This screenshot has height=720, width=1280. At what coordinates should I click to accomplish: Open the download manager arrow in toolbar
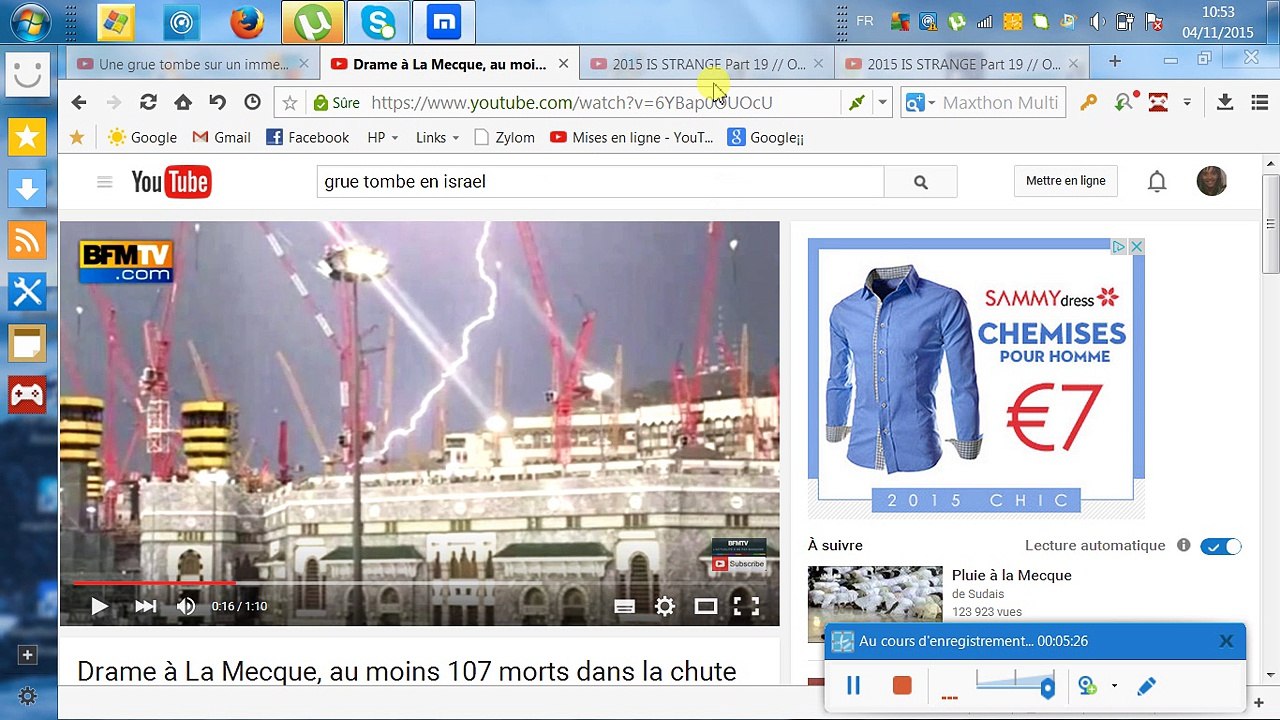pyautogui.click(x=1224, y=102)
